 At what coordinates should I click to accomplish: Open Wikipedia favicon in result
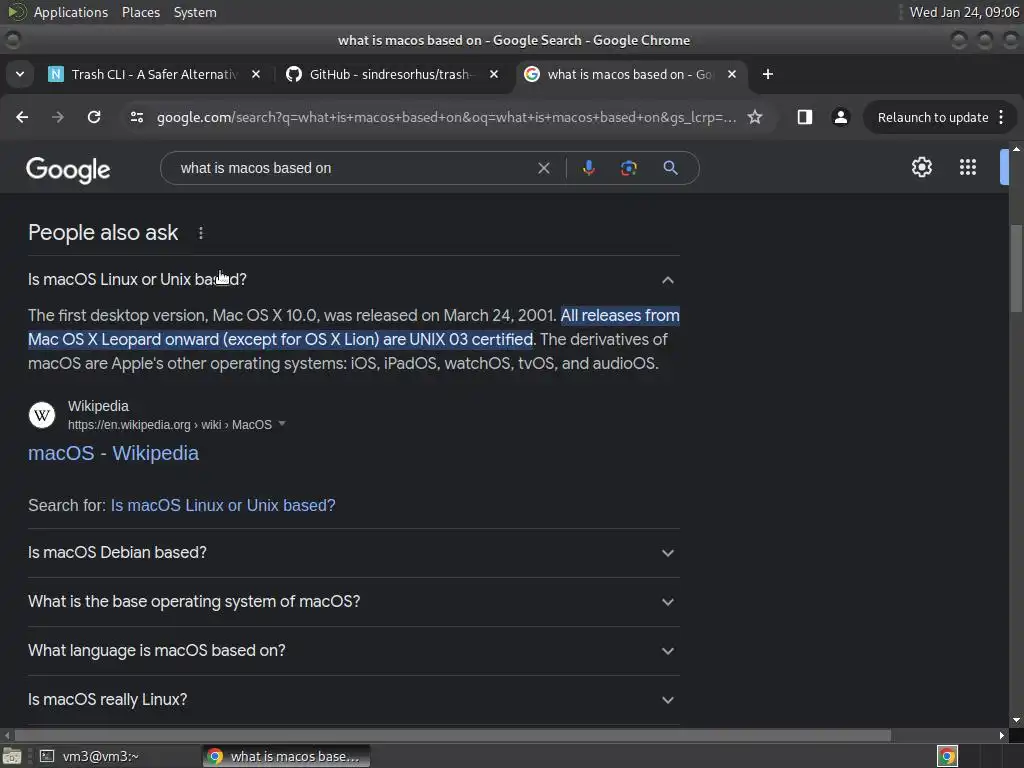click(x=42, y=415)
